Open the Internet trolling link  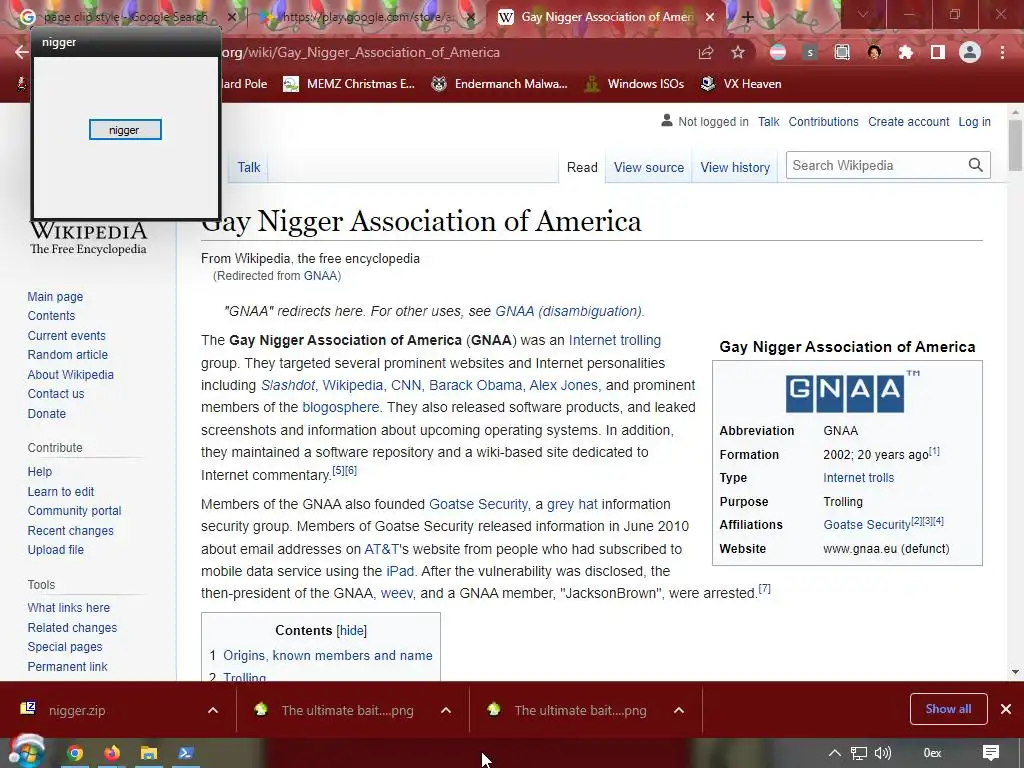pyautogui.click(x=615, y=340)
